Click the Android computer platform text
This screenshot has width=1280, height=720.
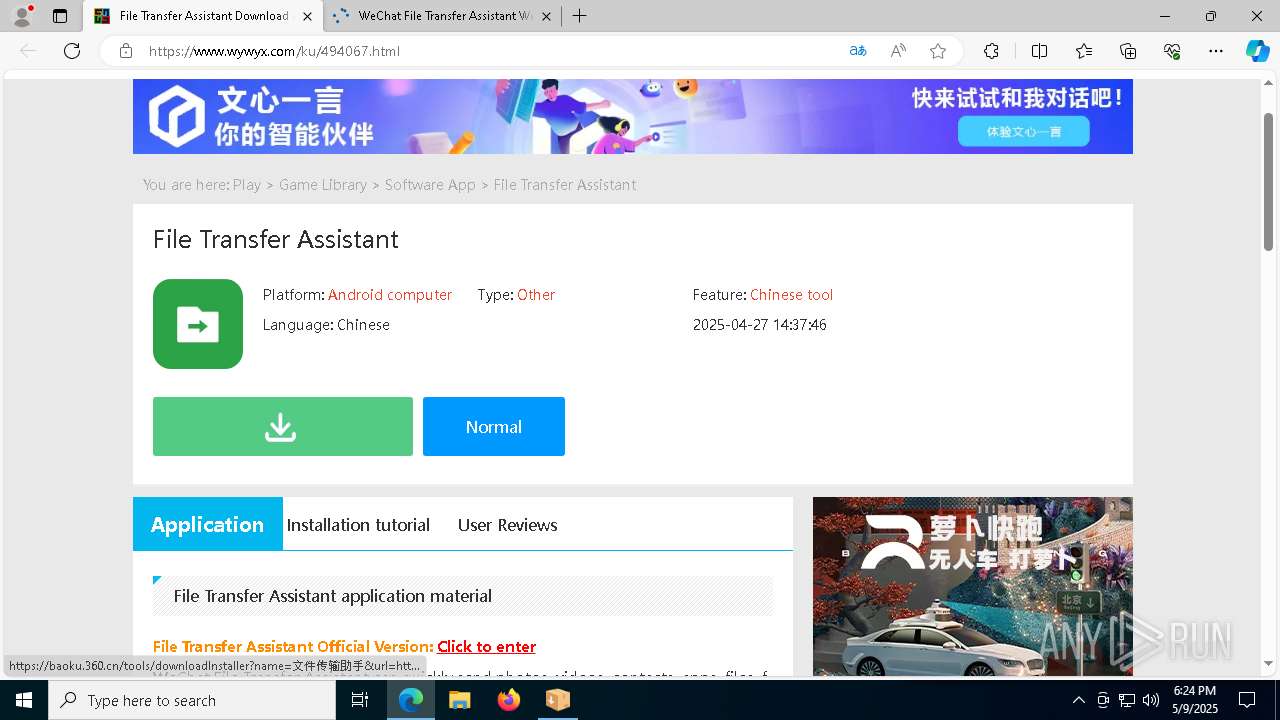click(x=390, y=295)
